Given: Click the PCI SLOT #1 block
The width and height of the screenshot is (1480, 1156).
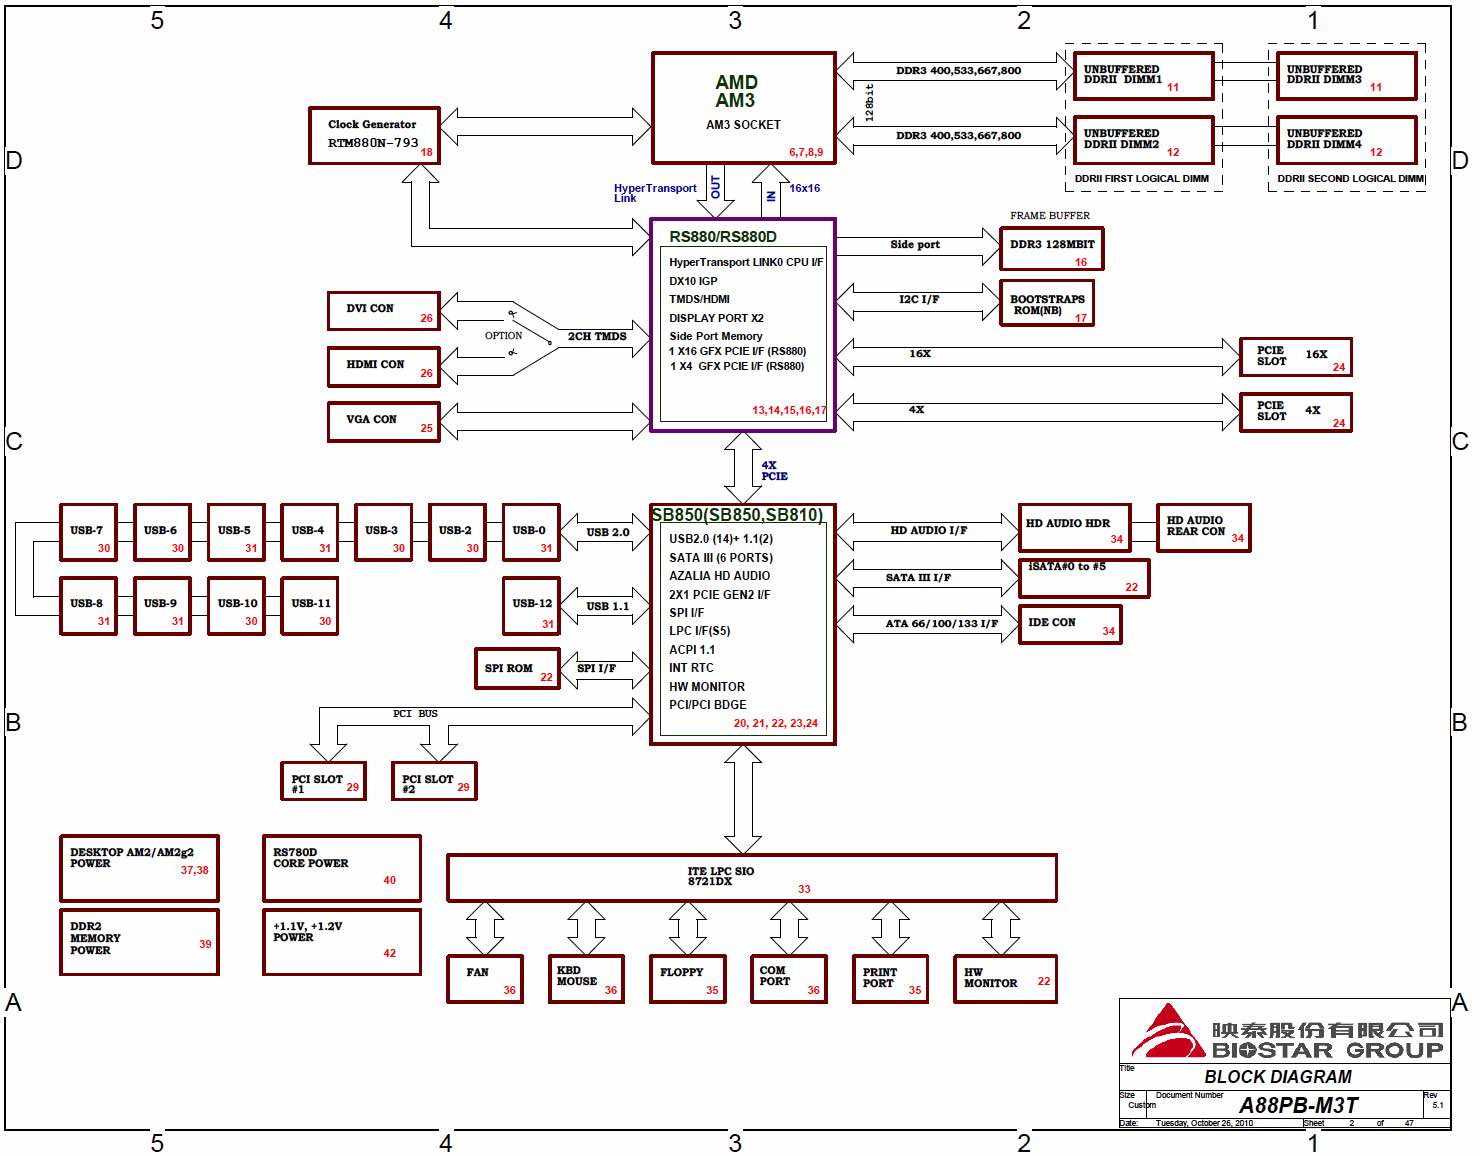Looking at the screenshot, I should coord(323,781).
